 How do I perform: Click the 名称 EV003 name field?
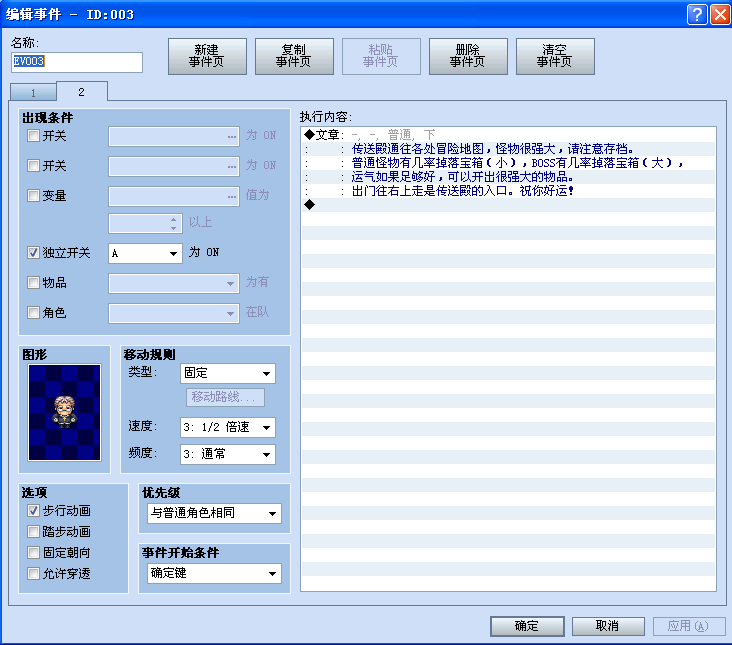(x=77, y=62)
